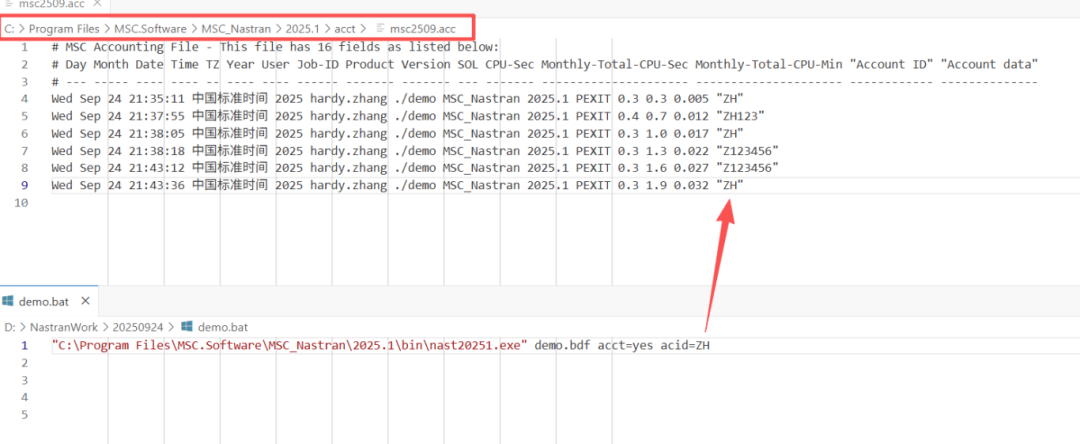Click the nast20251.exe path string in demo.bat
The image size is (1080, 444).
pos(290,346)
